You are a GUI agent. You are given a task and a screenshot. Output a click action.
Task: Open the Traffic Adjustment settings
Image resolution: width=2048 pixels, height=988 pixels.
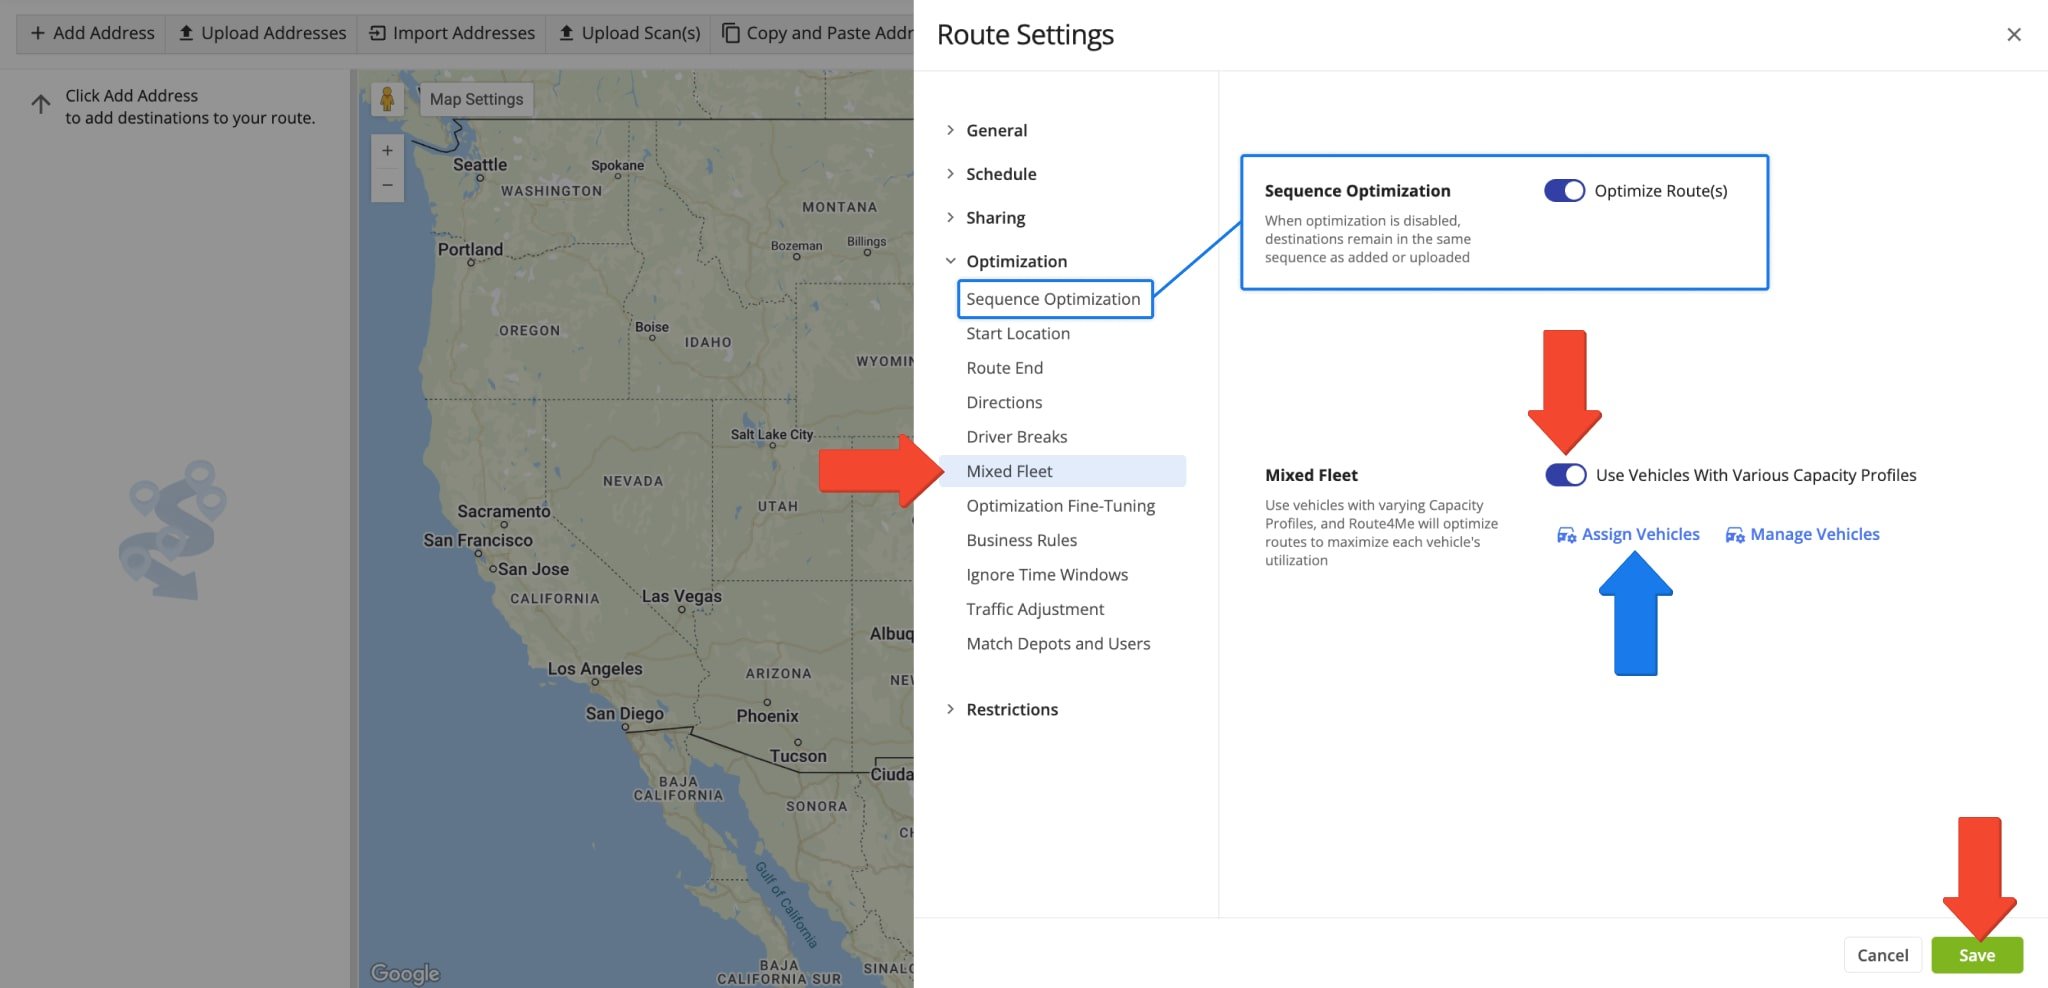1035,609
